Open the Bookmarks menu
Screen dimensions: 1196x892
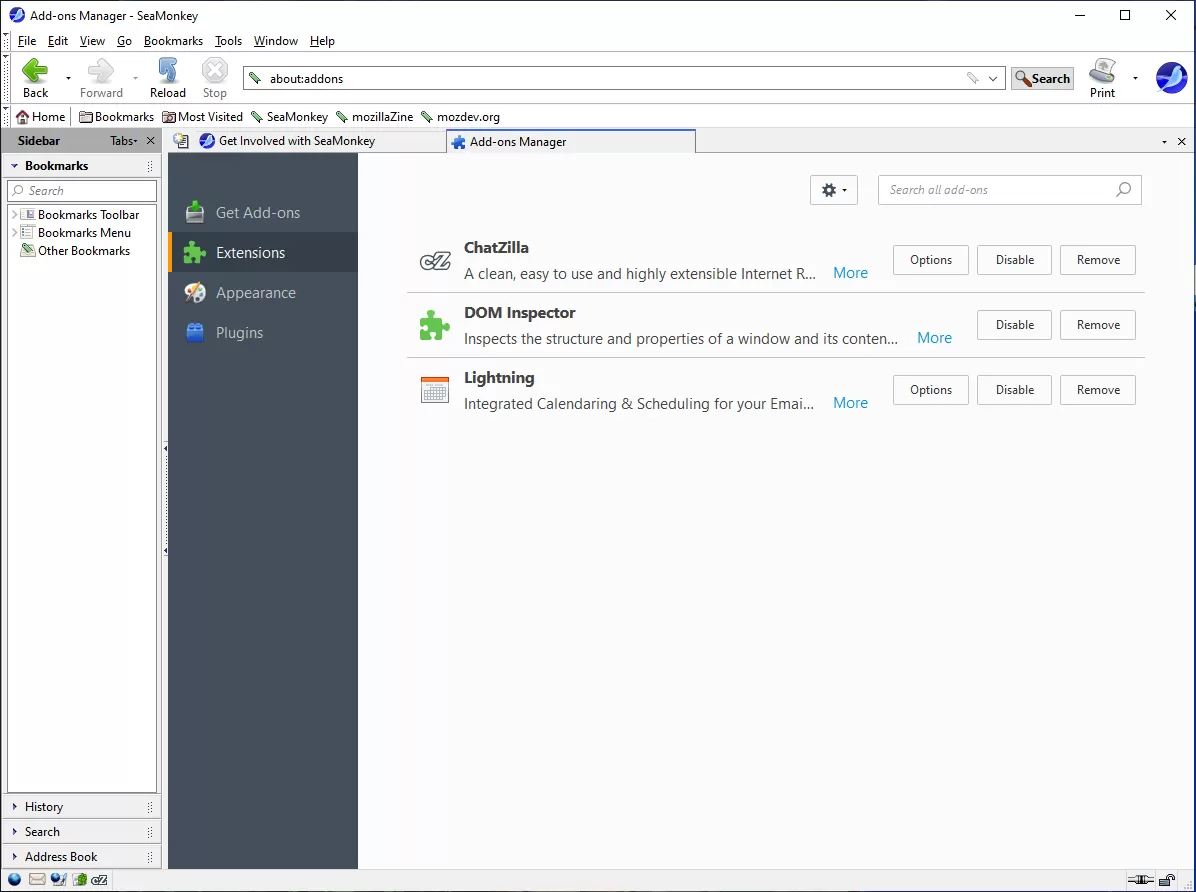(x=173, y=41)
